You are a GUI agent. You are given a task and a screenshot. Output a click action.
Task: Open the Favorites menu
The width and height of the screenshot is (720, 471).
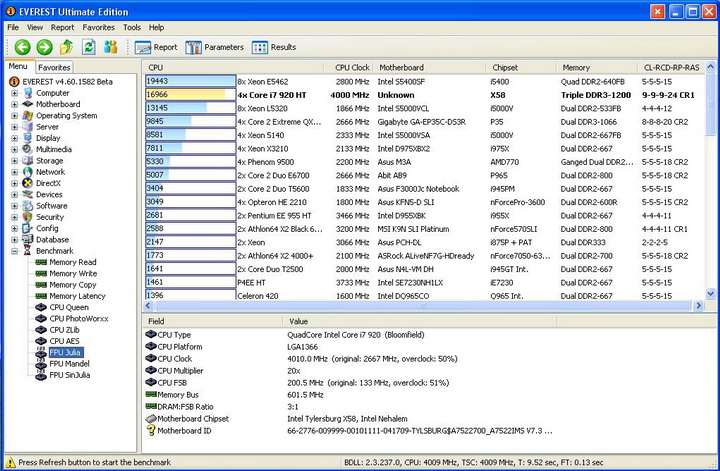click(x=99, y=28)
